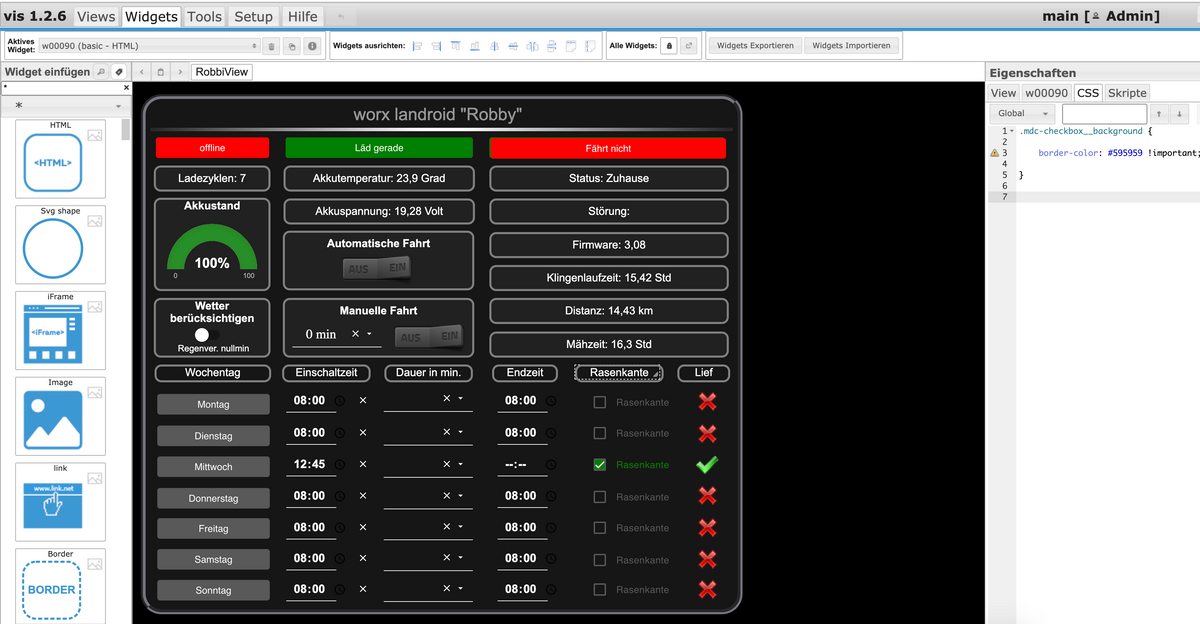
Task: Click clock icon for Montag Einschaltzeit
Action: 340,401
